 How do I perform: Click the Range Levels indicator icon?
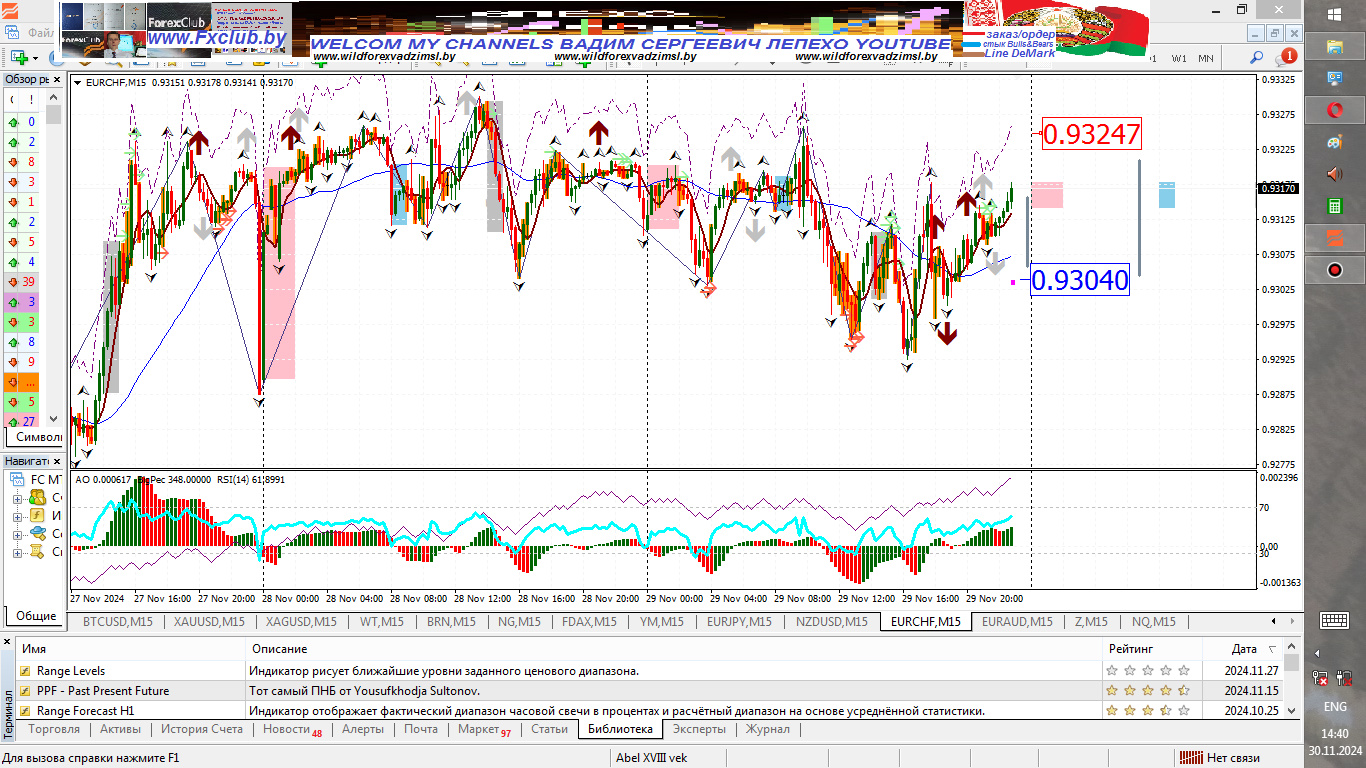(26, 671)
